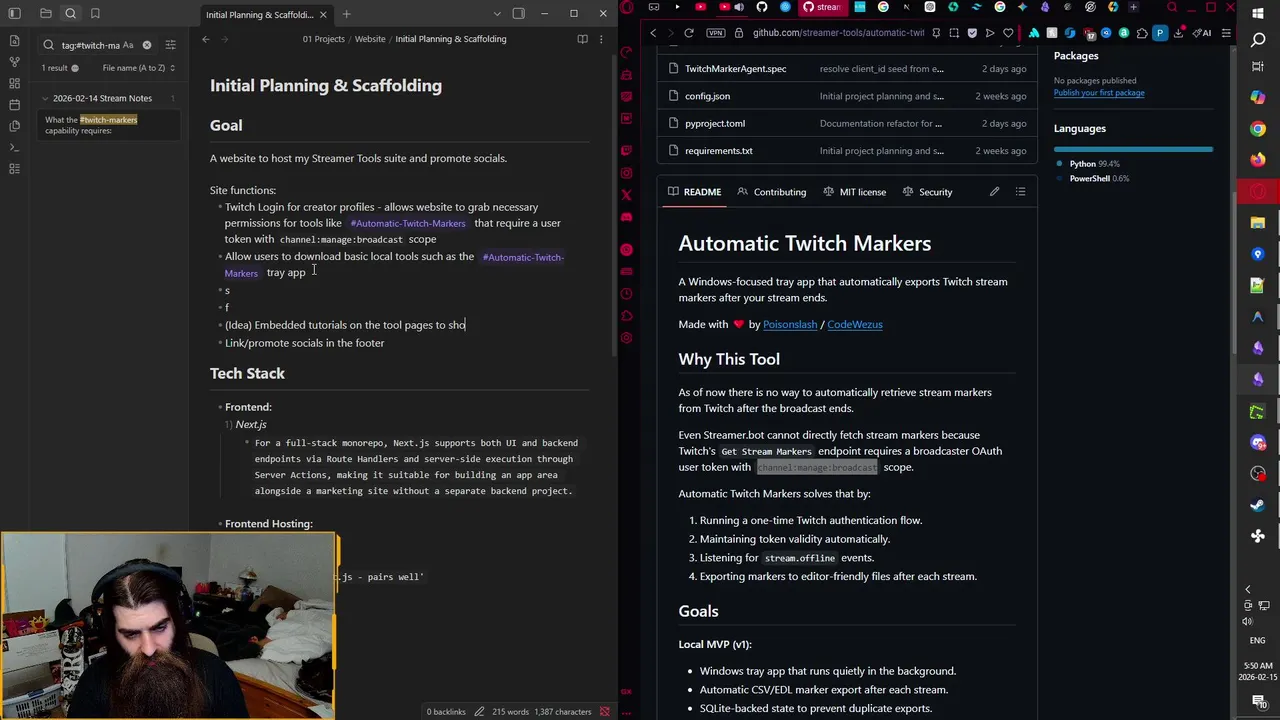Open the canvas ribbon icon
This screenshot has width=1280, height=720.
[x=14, y=83]
